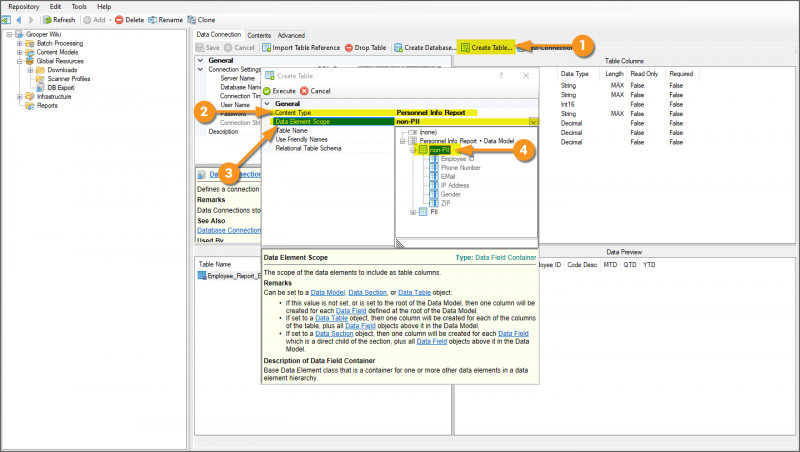Select the Gender field
800x452 pixels.
(451, 194)
